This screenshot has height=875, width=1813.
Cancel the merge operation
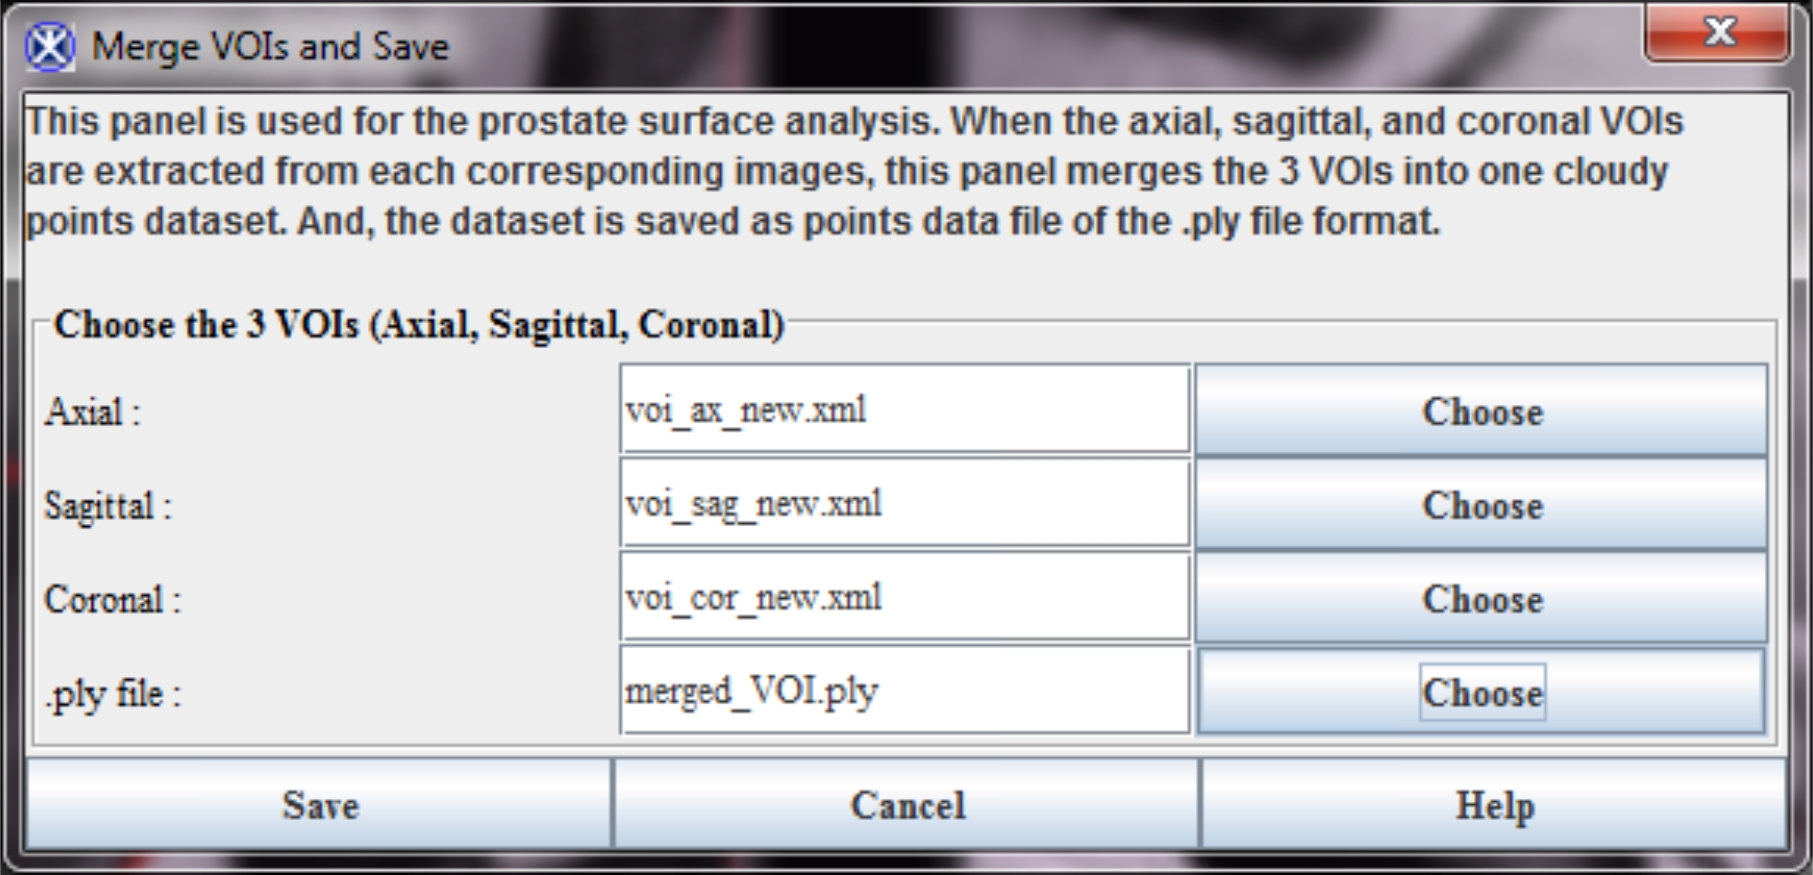(907, 805)
